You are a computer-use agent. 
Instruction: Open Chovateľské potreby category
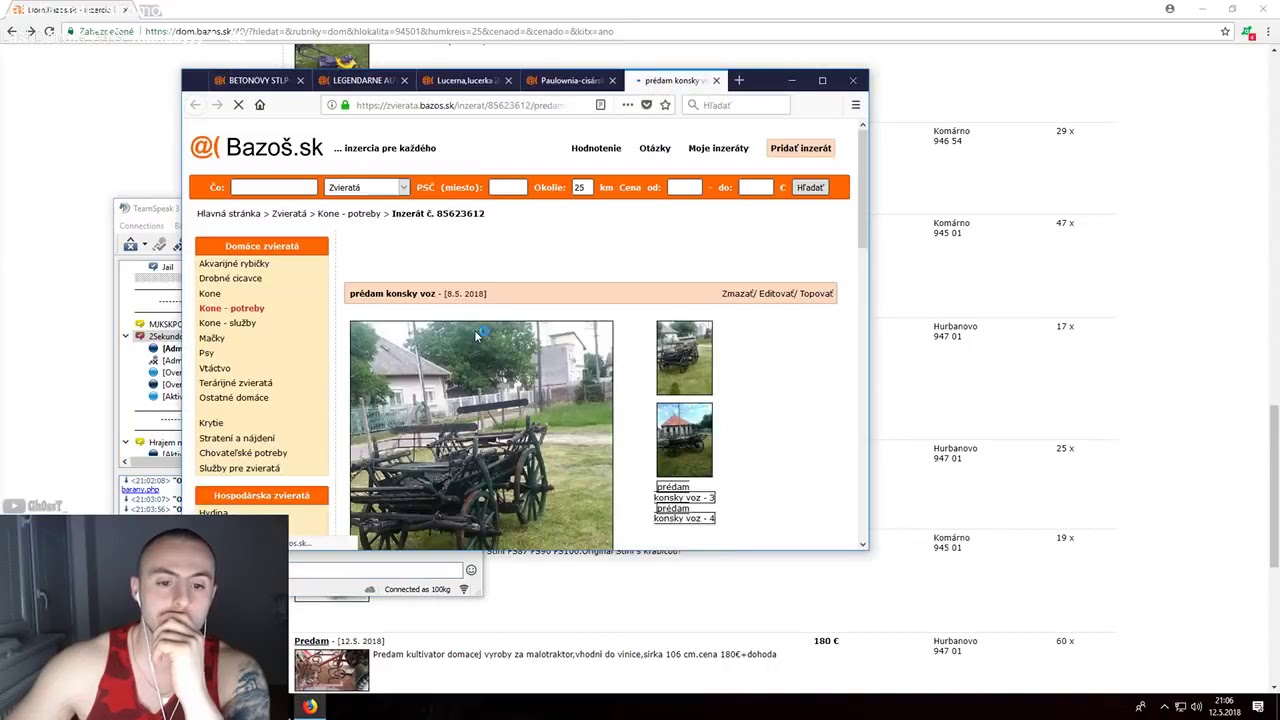243,453
